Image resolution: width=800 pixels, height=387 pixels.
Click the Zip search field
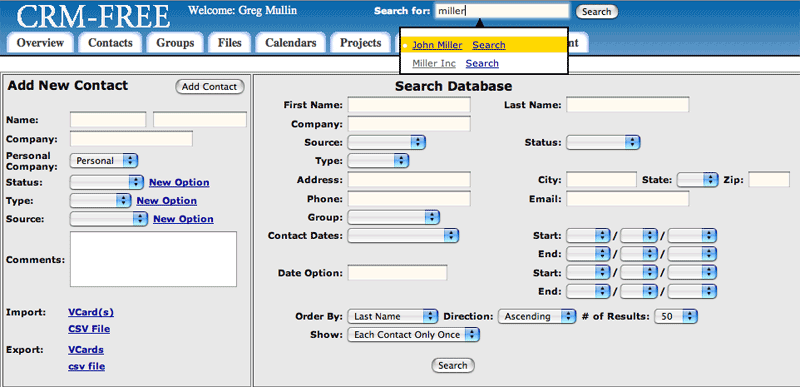click(x=769, y=179)
